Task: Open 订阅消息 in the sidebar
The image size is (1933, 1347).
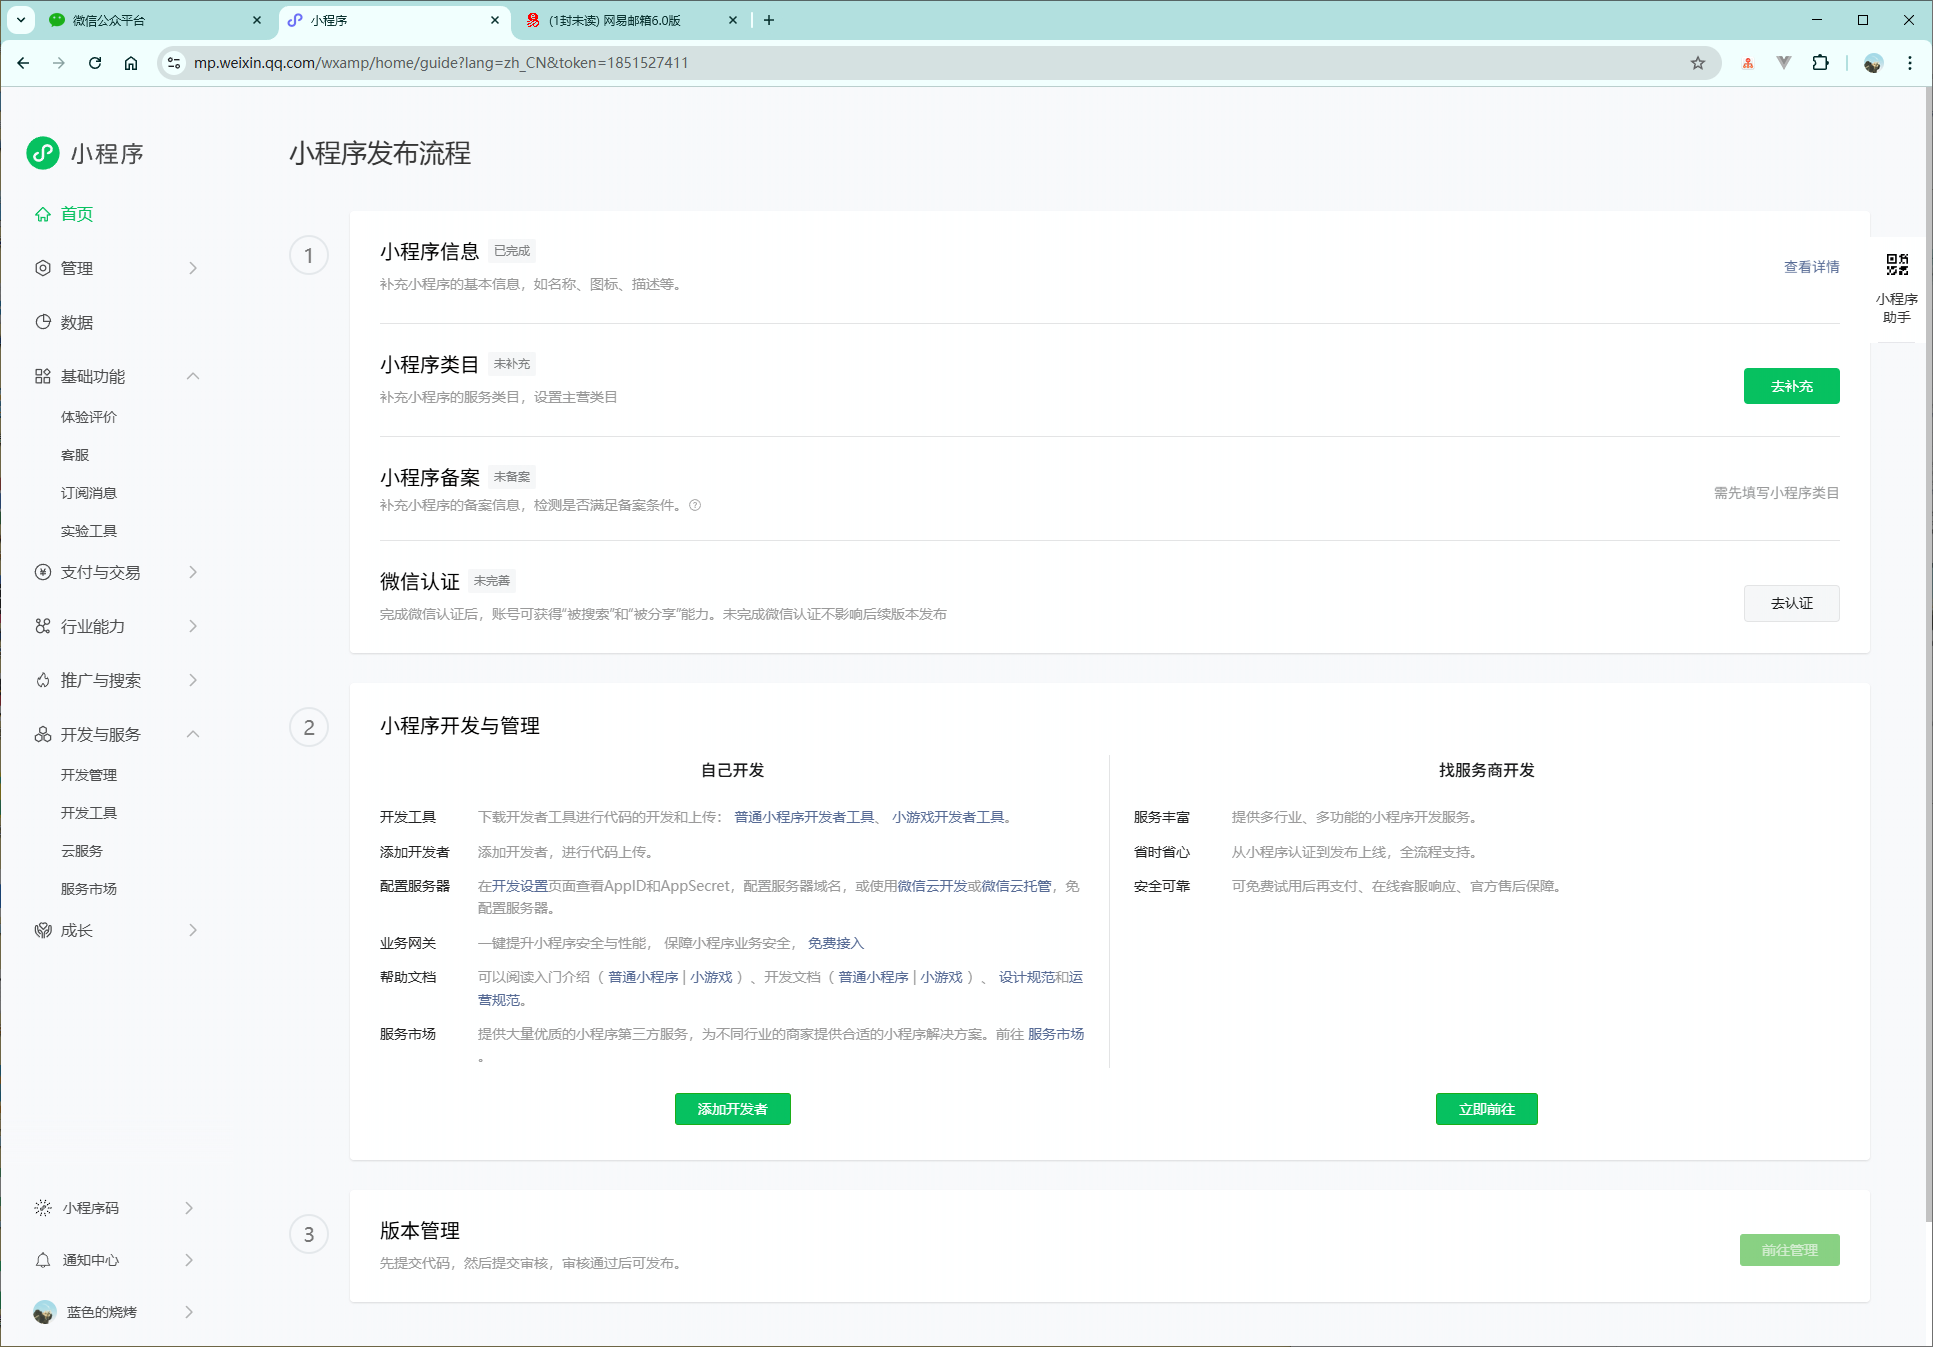Action: point(89,493)
